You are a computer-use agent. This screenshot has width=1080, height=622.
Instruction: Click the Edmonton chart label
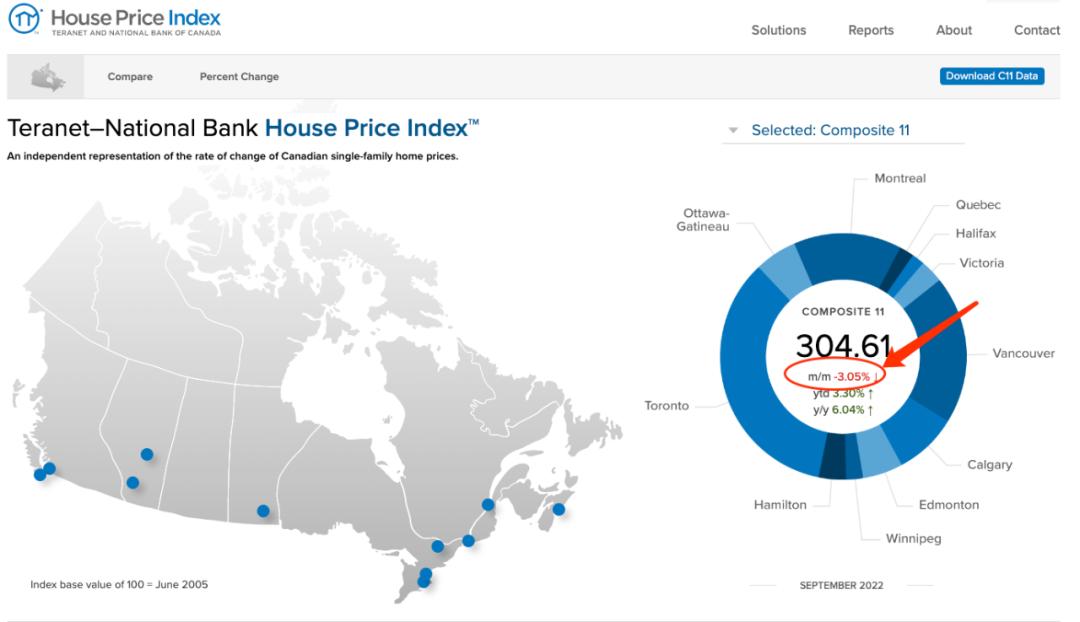coord(948,505)
